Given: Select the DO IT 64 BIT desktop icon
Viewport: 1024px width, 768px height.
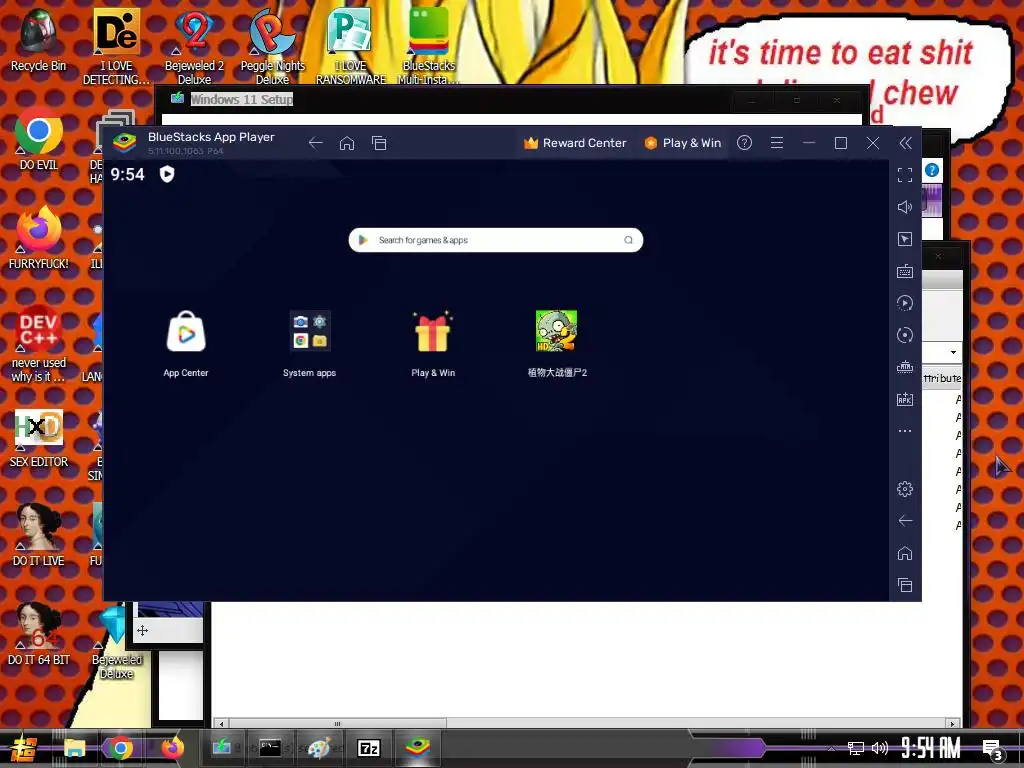Looking at the screenshot, I should click(39, 633).
